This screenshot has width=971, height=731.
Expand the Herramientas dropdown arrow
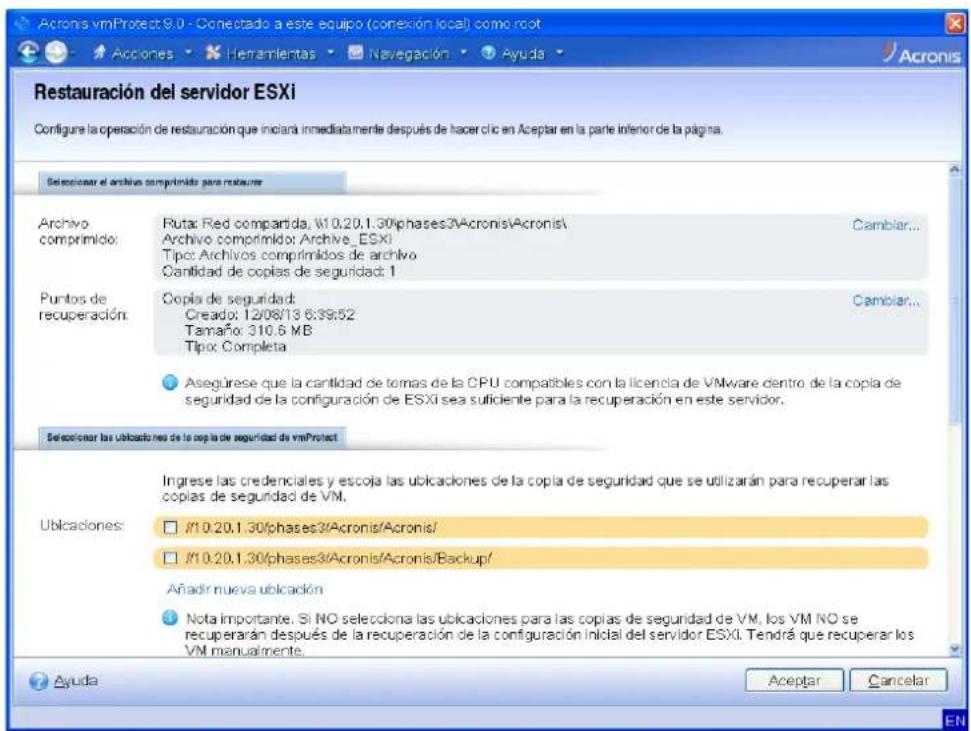coord(331,53)
